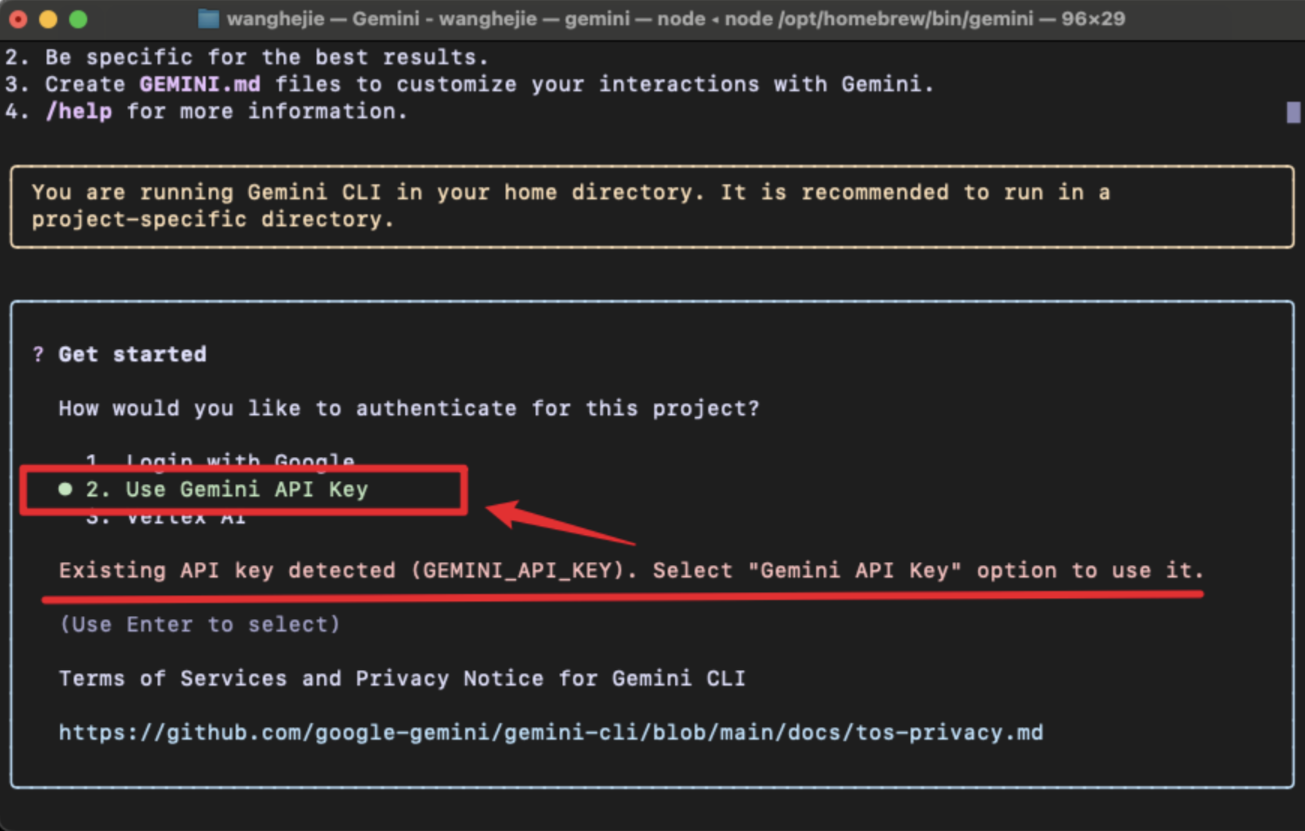Click the Terms of Services and Privacy Notice text
Viewport: 1305px width, 831px height.
(x=402, y=678)
